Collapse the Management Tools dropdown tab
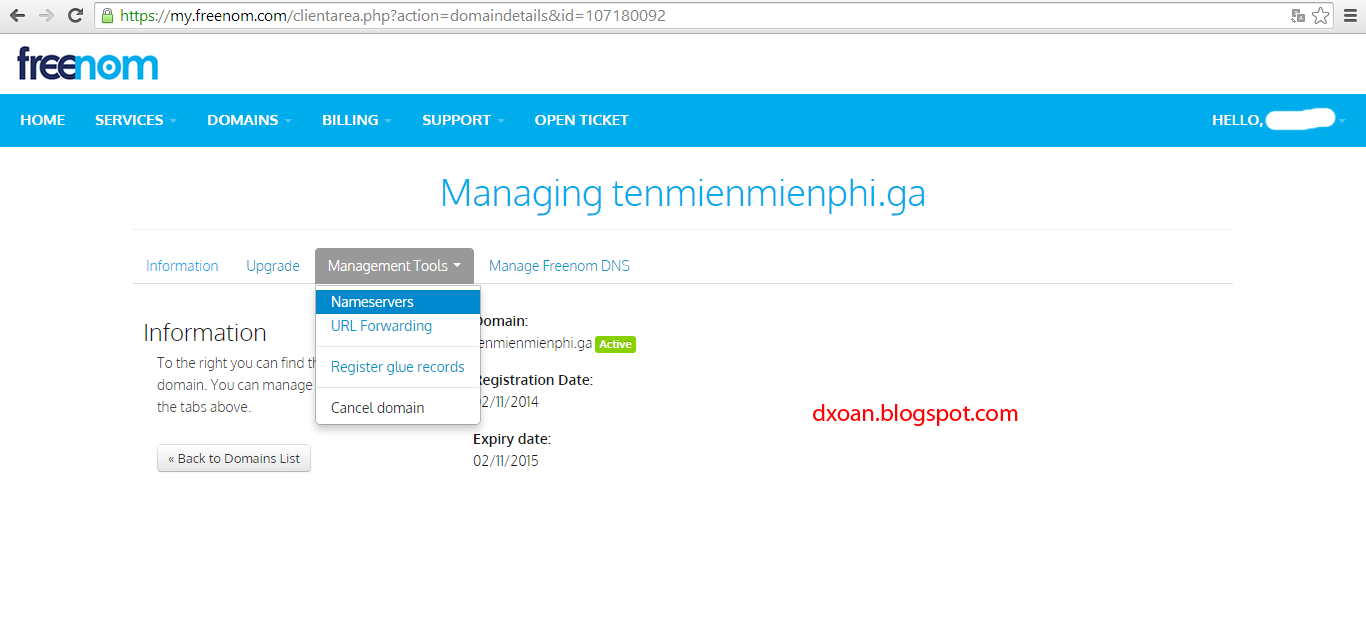1366x627 pixels. pos(394,266)
